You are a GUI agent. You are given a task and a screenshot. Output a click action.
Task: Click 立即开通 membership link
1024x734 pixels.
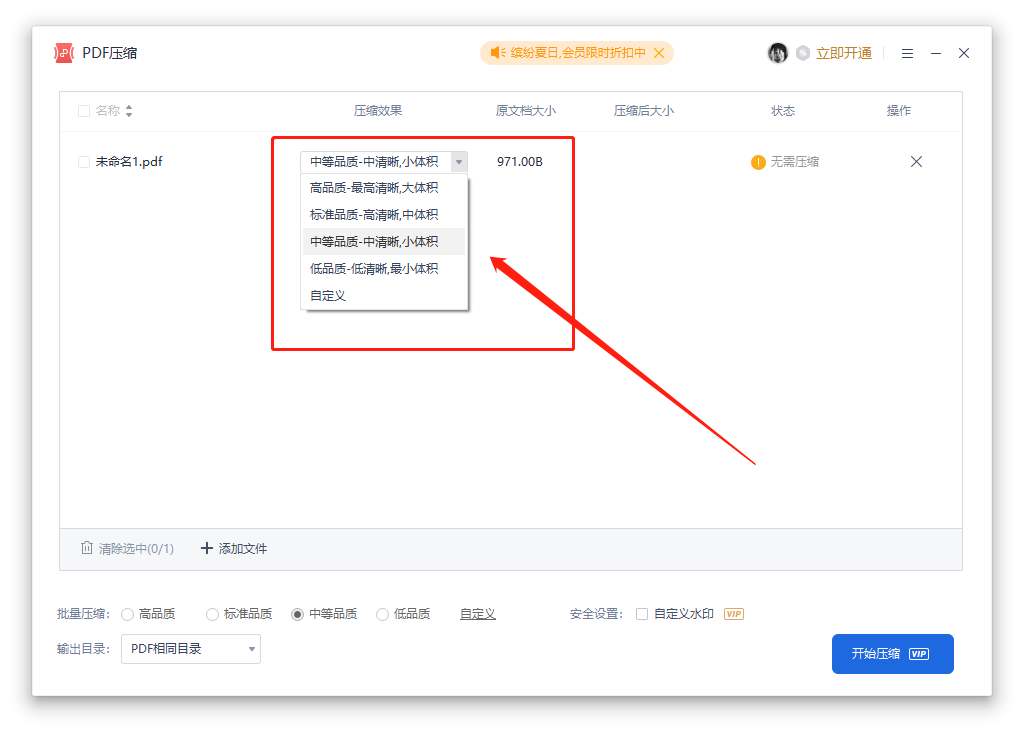pyautogui.click(x=844, y=53)
